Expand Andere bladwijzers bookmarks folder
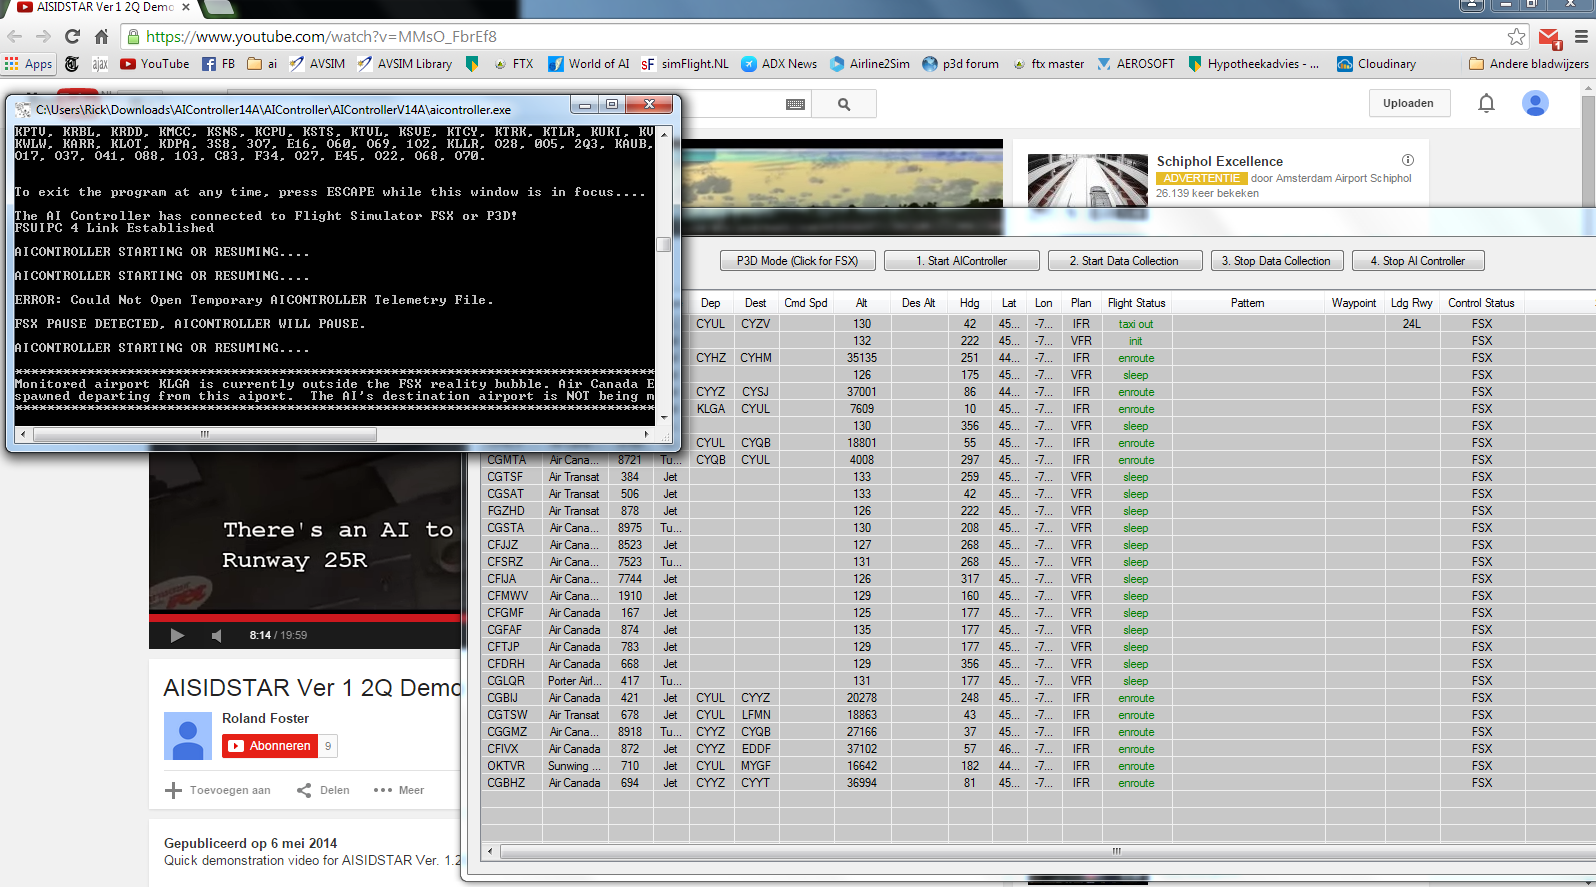 pyautogui.click(x=1529, y=64)
